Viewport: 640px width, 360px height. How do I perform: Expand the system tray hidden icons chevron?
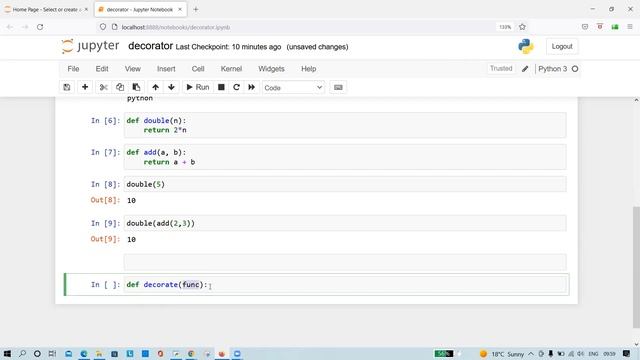coord(531,354)
